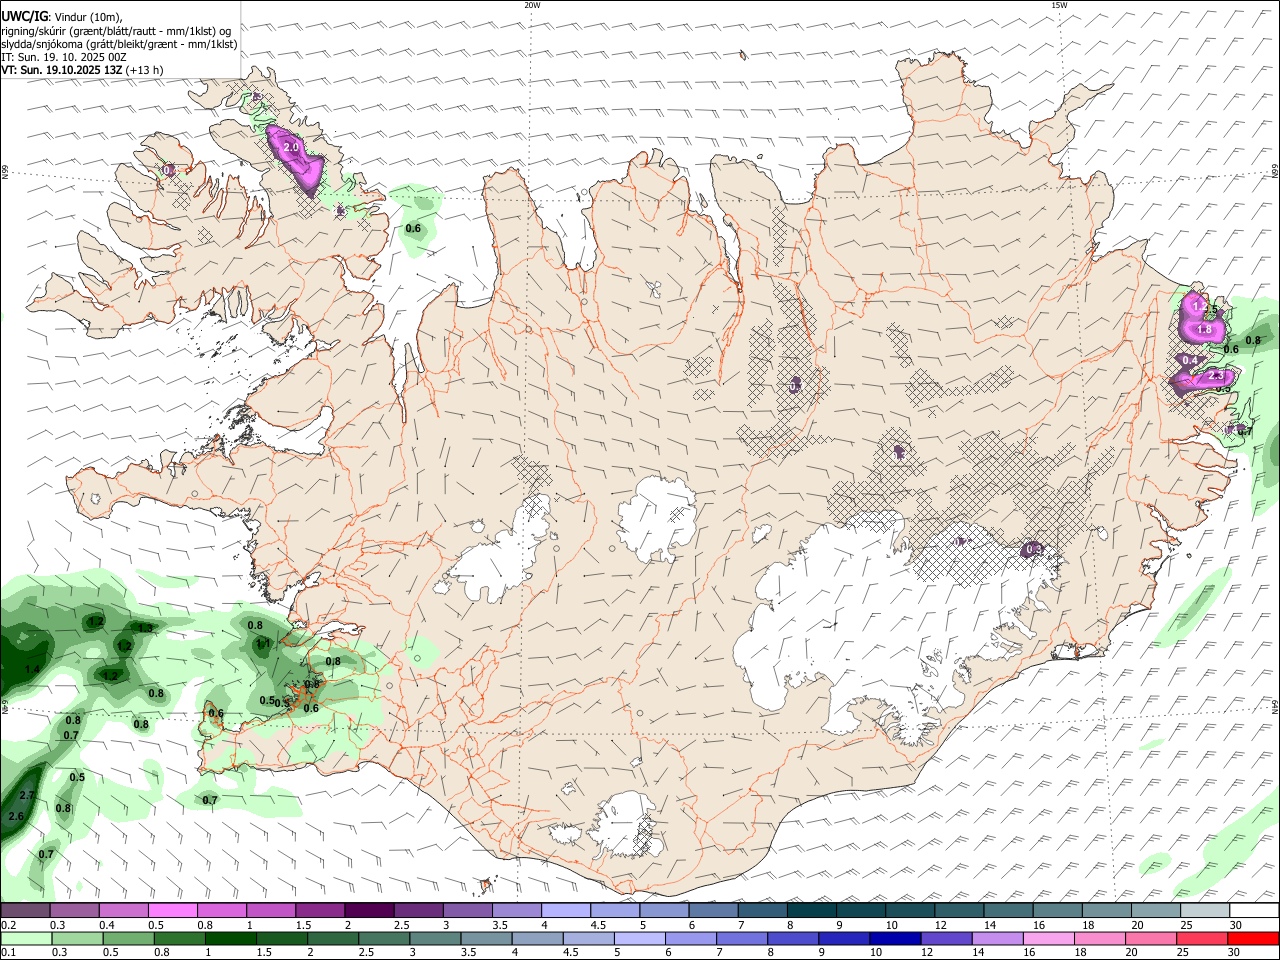The height and width of the screenshot is (960, 1280).
Task: Click the 'UWC/IG' title label
Action: 23,17
